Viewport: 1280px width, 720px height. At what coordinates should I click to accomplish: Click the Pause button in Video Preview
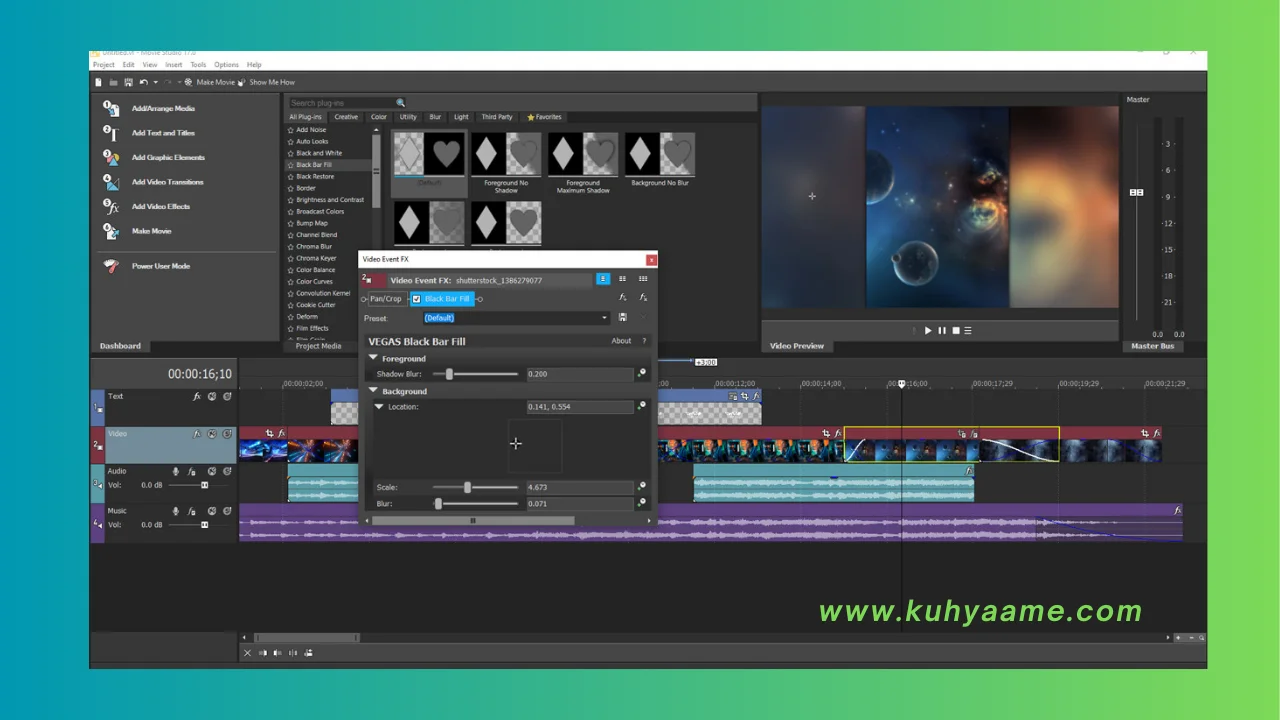[x=942, y=330]
